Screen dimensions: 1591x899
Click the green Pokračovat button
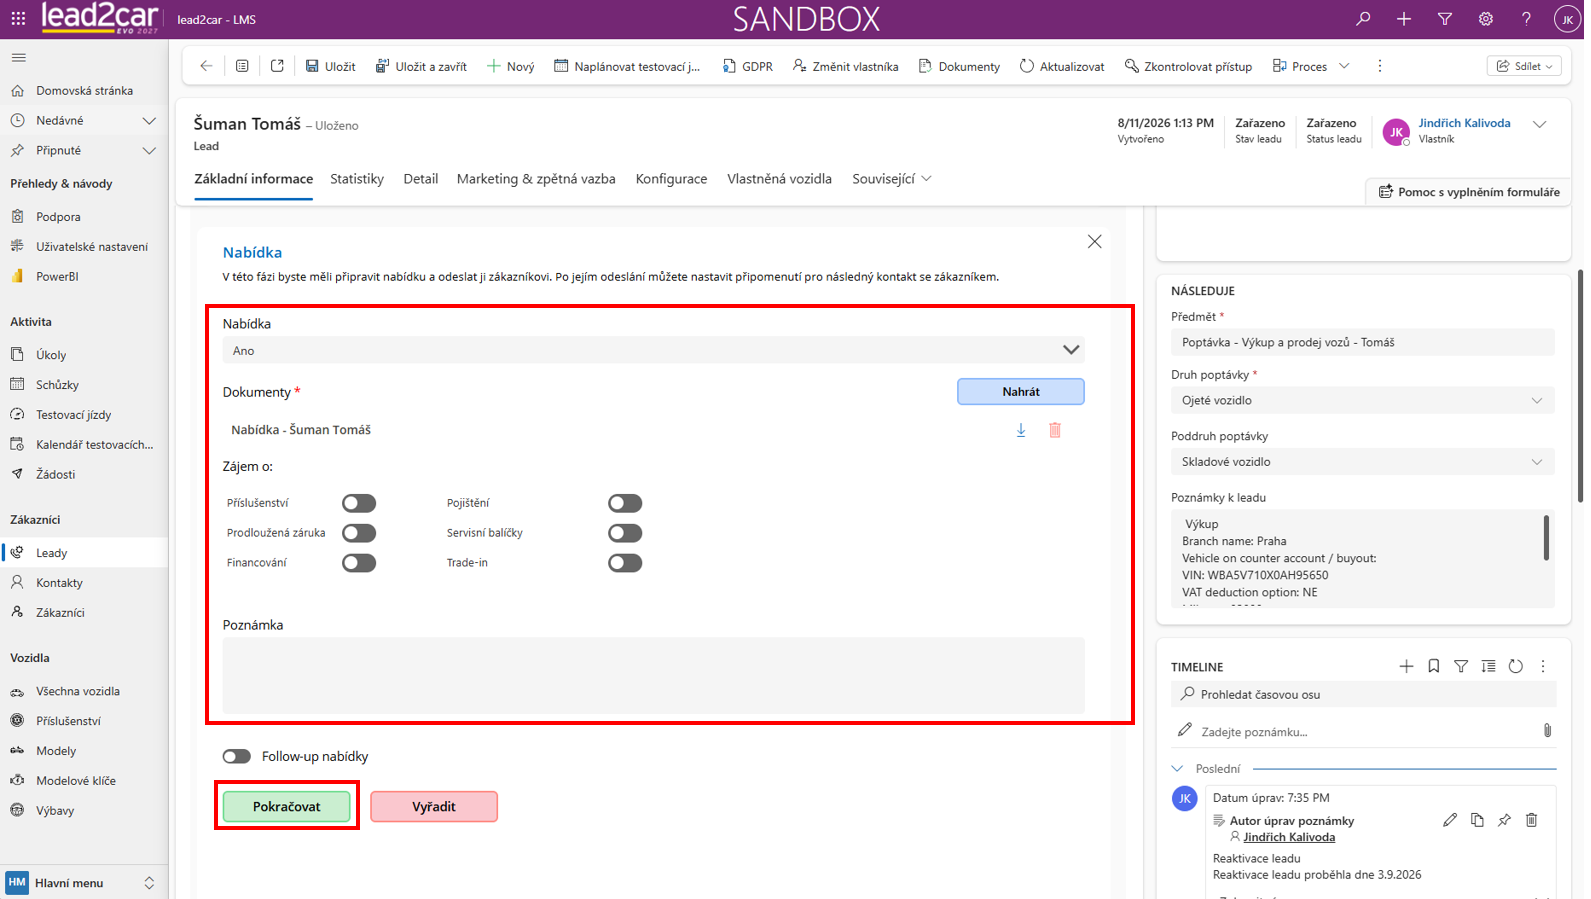(x=287, y=806)
